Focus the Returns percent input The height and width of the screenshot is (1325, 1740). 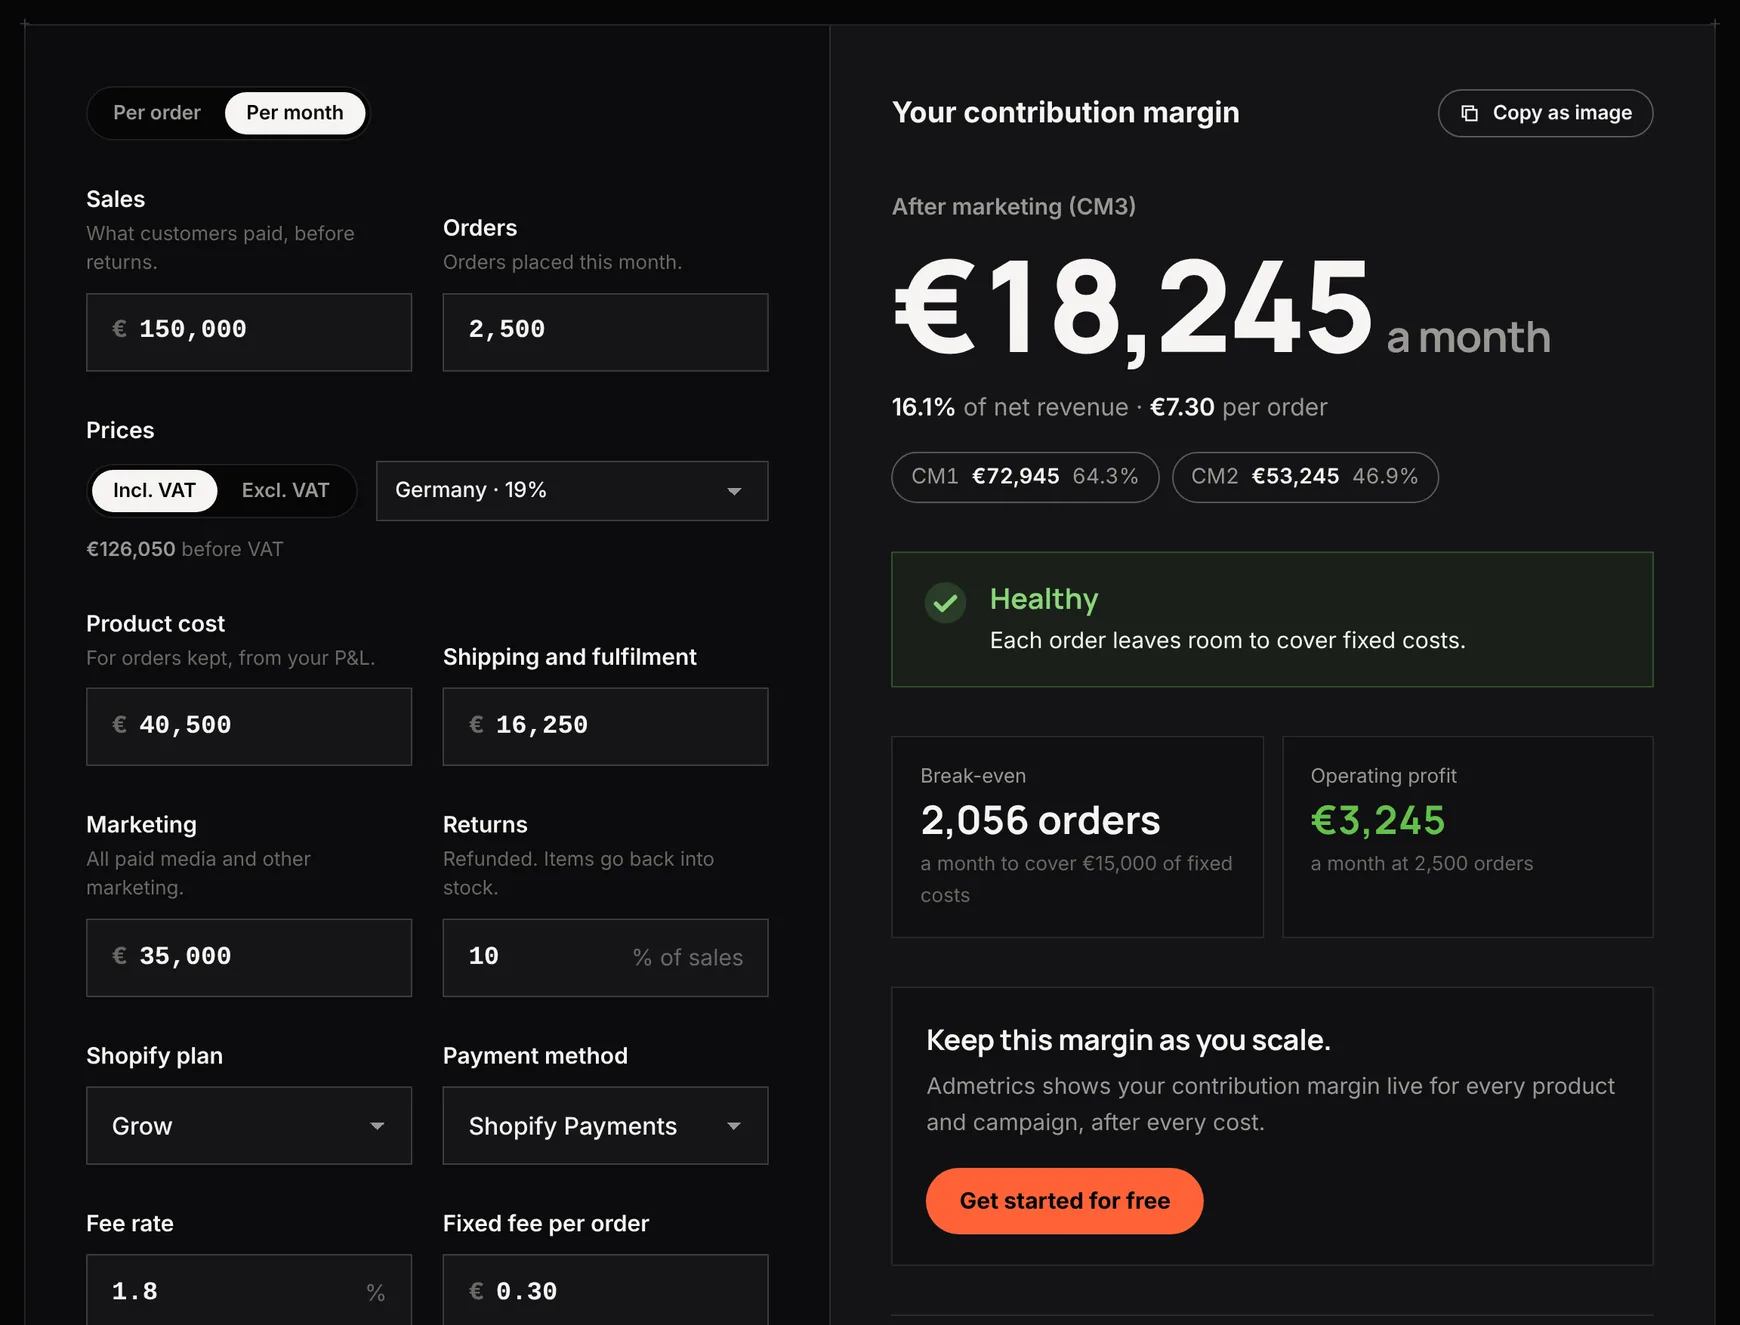[606, 957]
